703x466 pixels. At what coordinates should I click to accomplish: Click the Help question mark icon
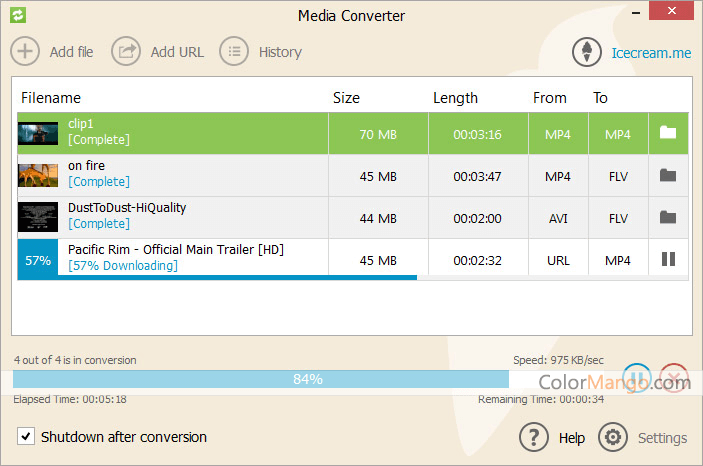pyautogui.click(x=535, y=438)
